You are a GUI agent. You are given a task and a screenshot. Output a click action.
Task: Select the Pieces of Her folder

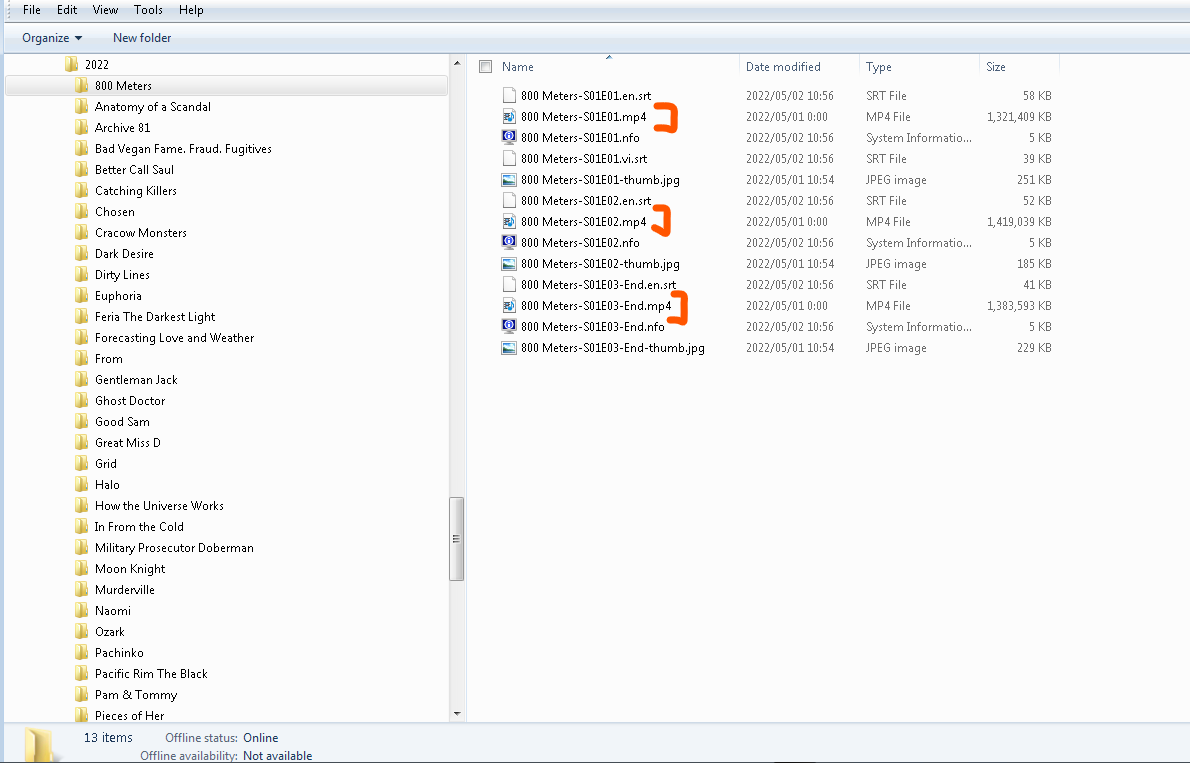(129, 715)
